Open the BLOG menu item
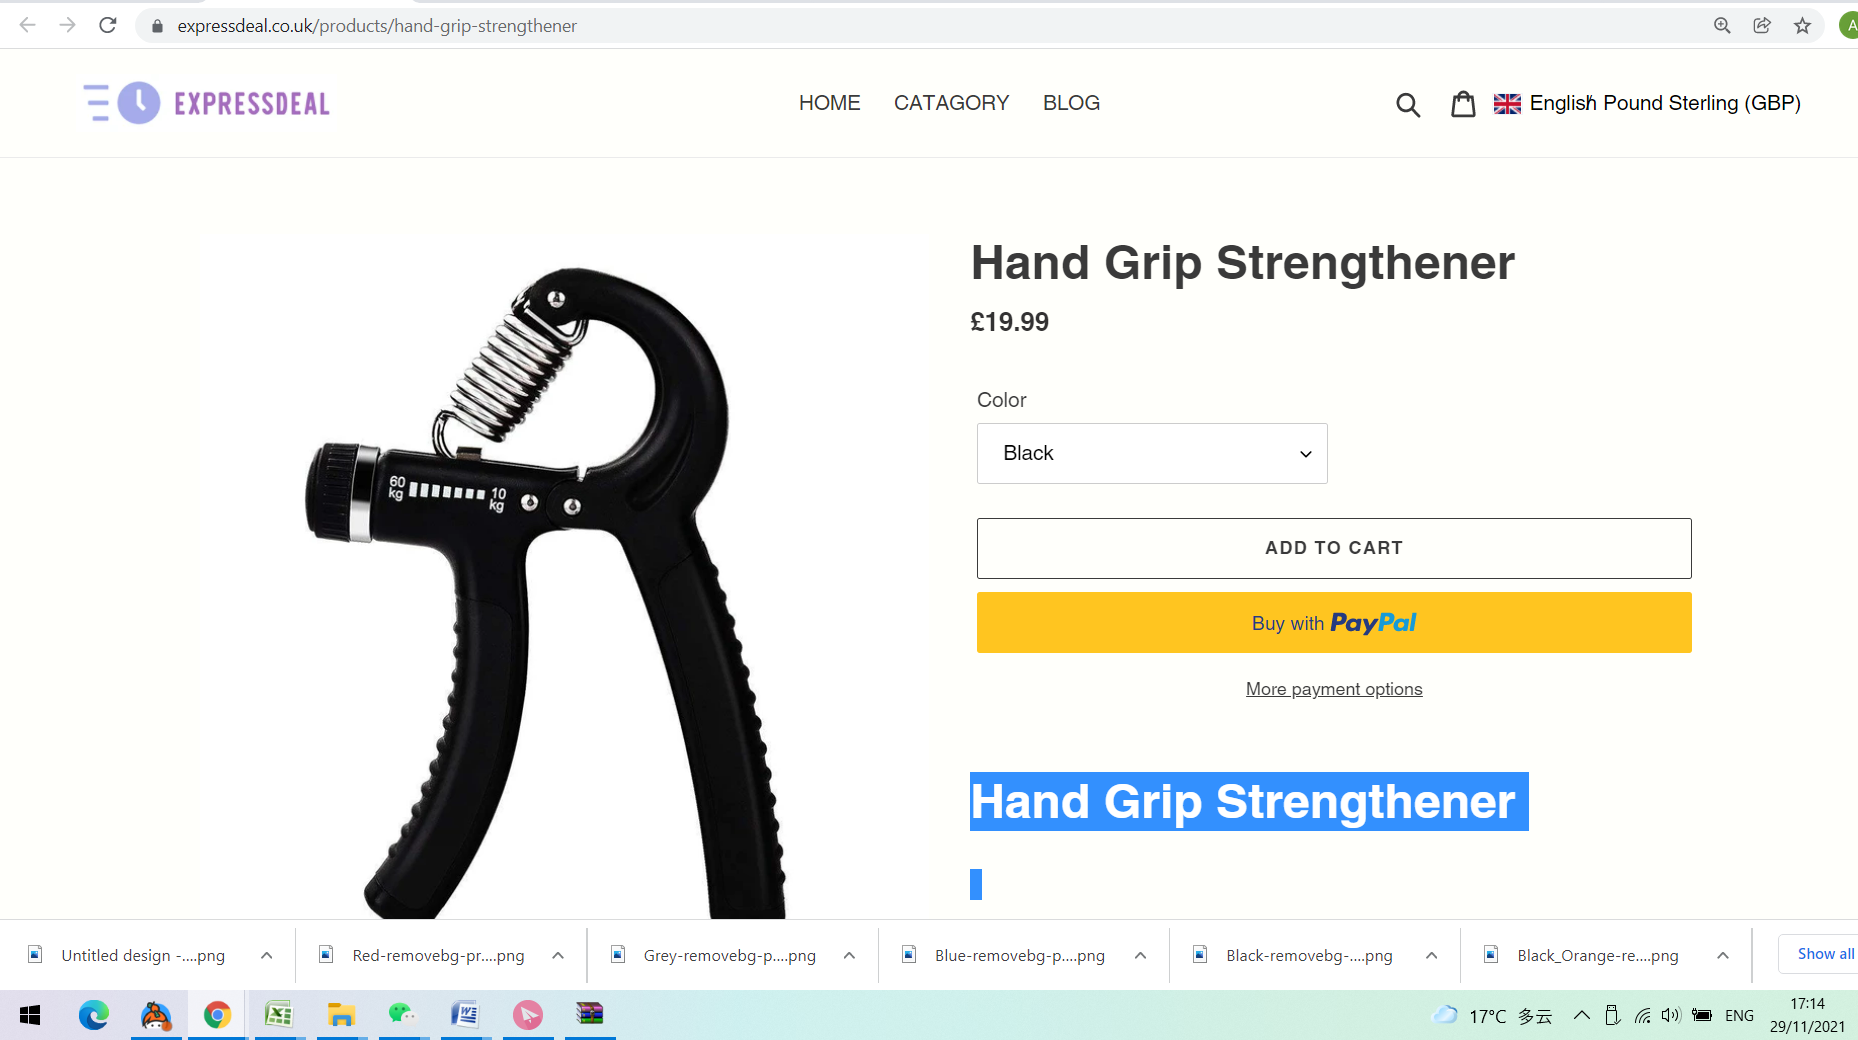The height and width of the screenshot is (1040, 1858). coord(1071,103)
